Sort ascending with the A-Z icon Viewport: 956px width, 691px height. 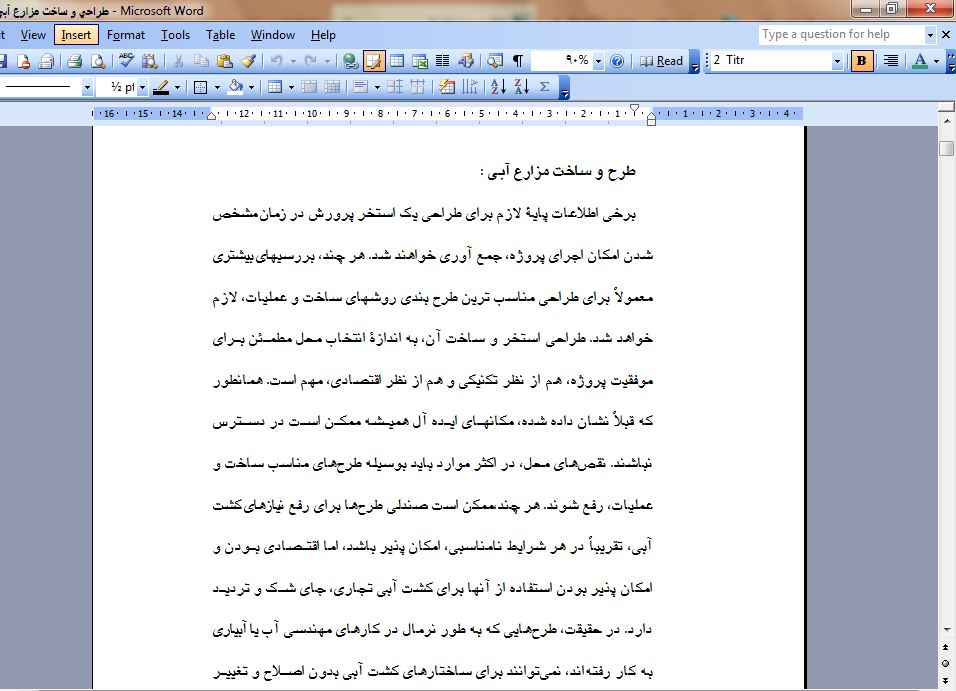(x=499, y=87)
